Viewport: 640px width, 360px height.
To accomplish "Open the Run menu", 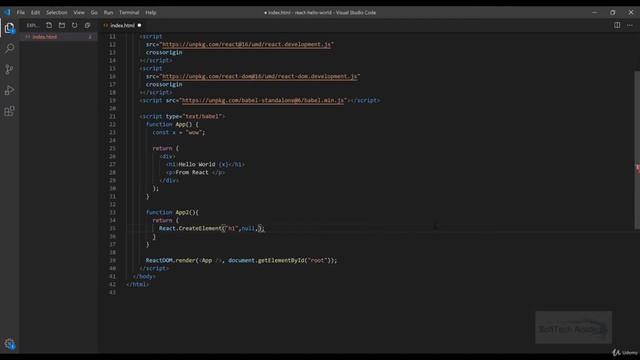I will click(x=108, y=13).
